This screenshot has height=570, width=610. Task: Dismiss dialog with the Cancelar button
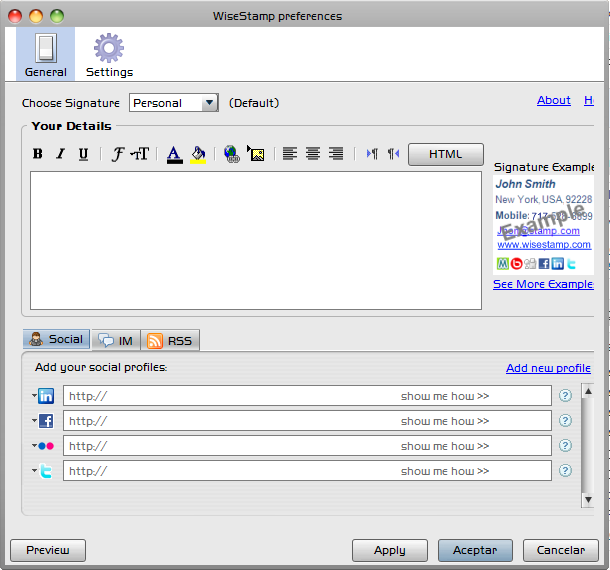(561, 550)
